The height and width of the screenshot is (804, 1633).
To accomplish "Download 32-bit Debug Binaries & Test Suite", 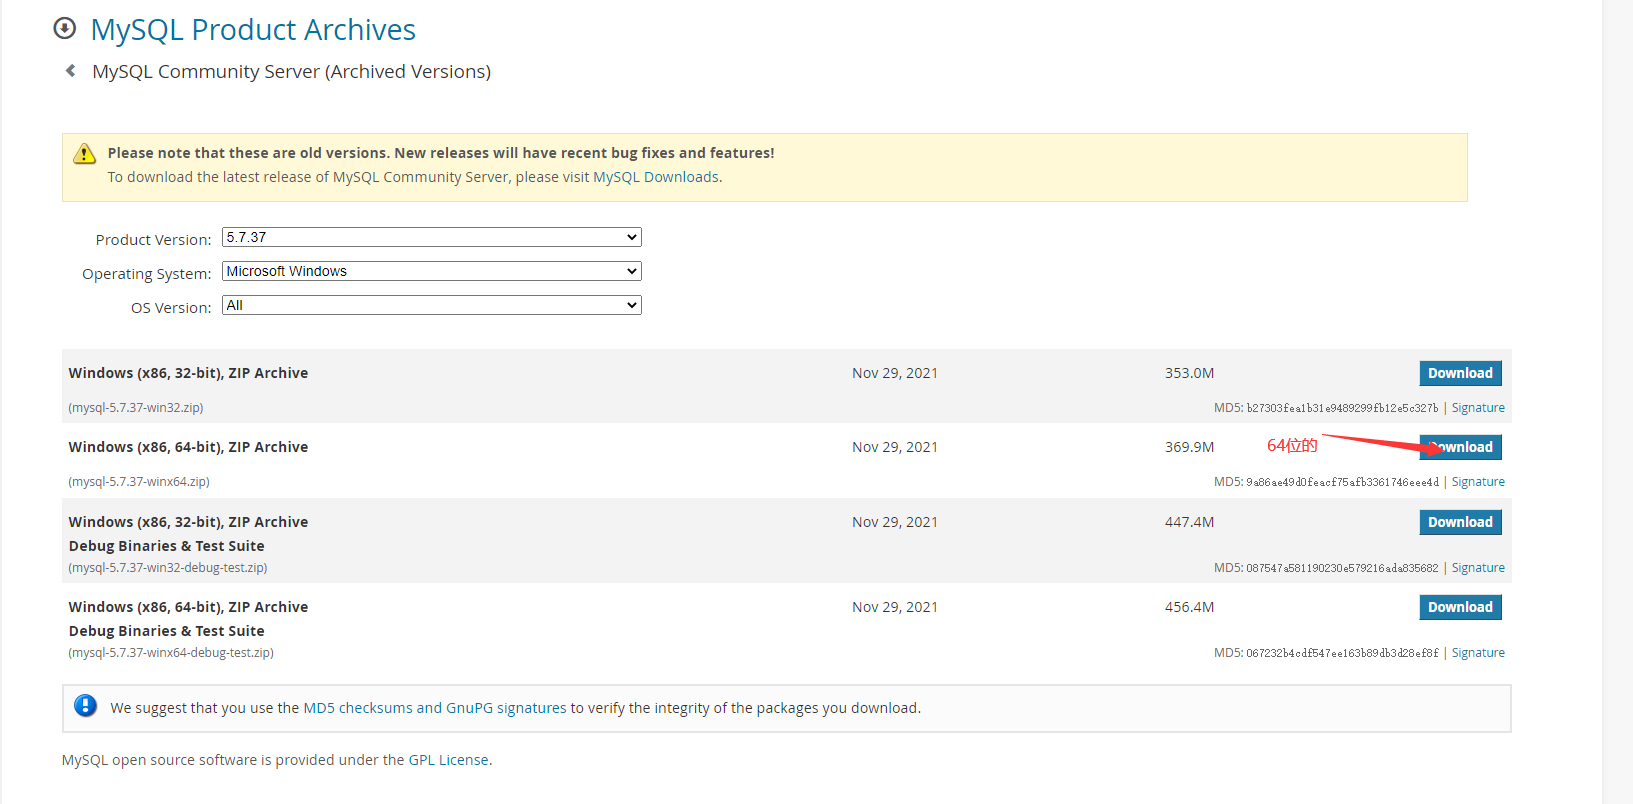I will point(1460,522).
